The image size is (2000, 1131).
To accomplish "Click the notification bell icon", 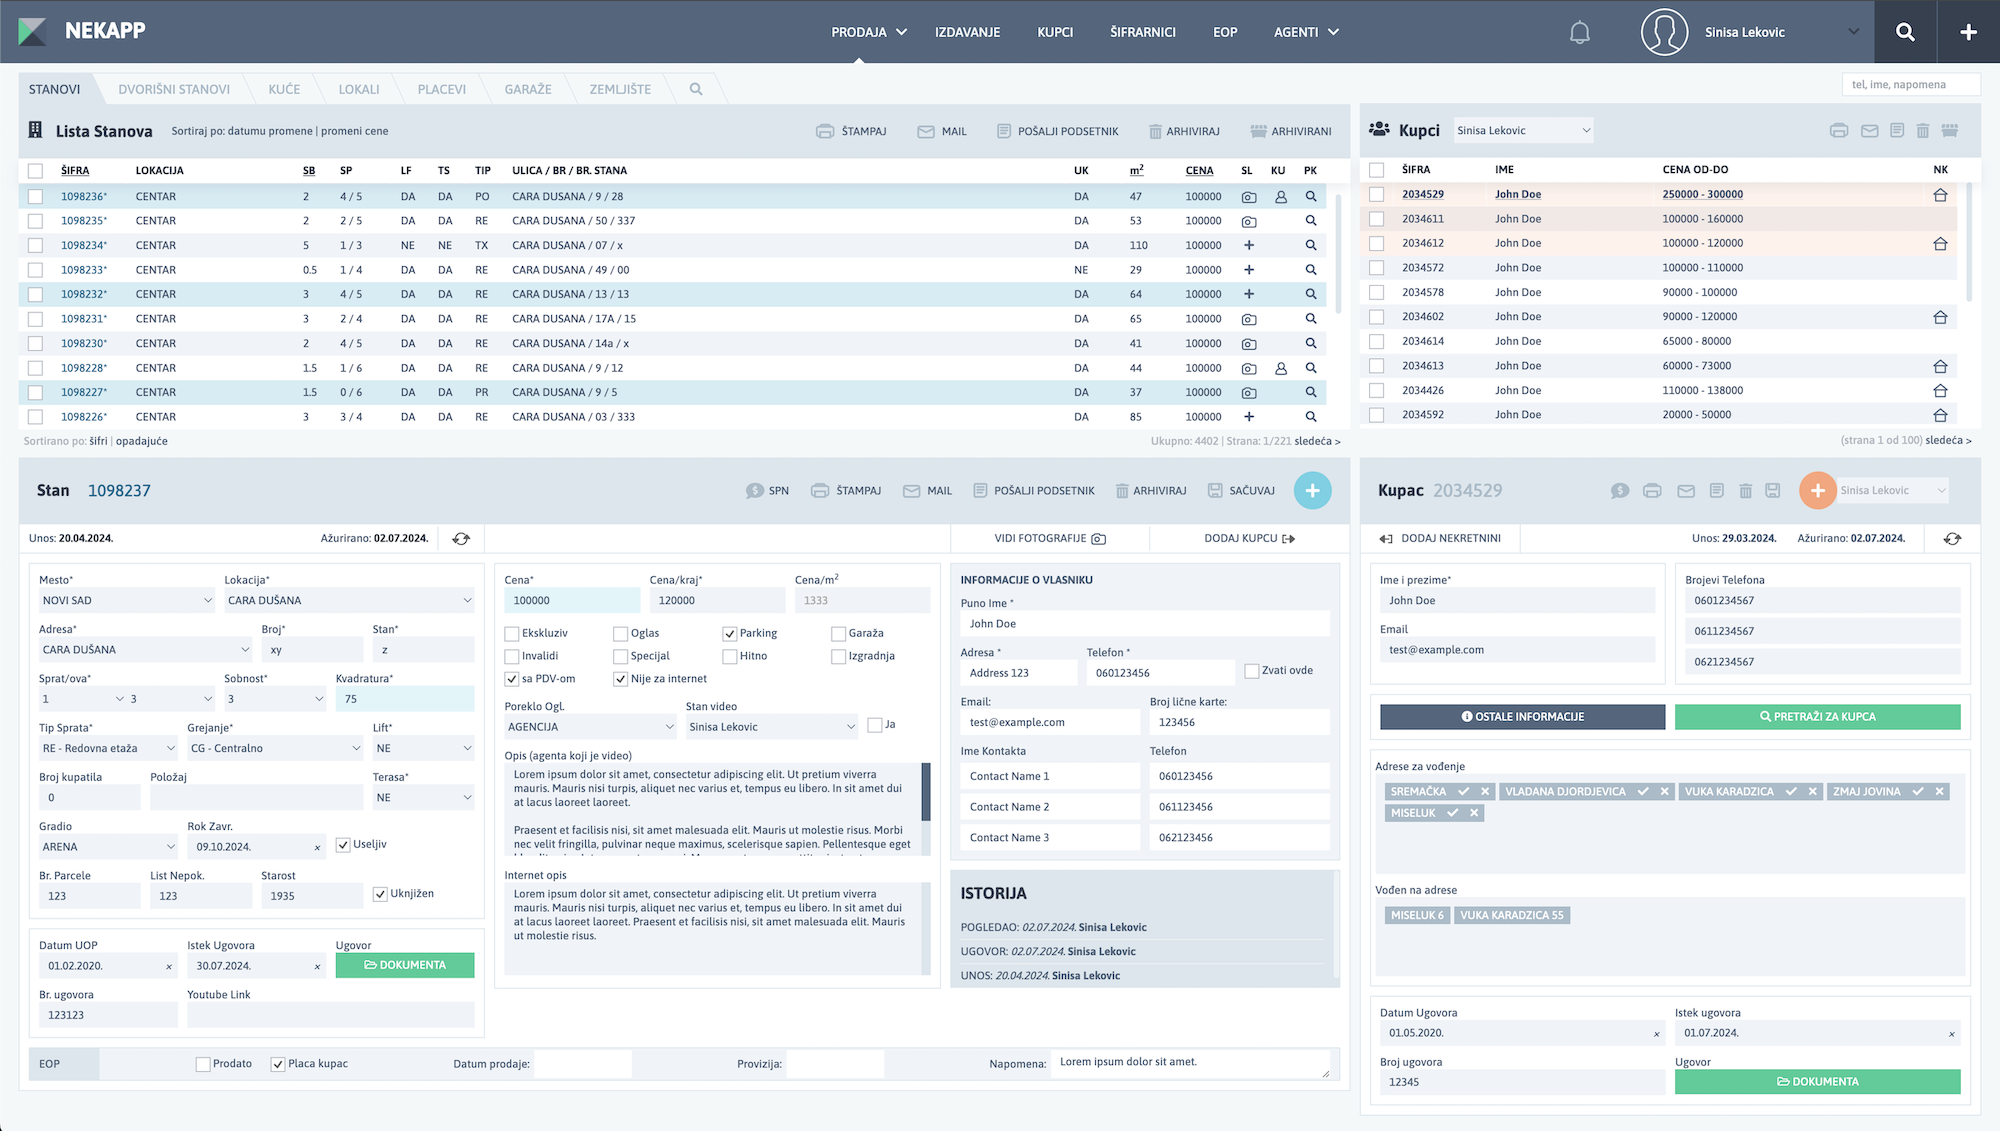I will click(1579, 32).
